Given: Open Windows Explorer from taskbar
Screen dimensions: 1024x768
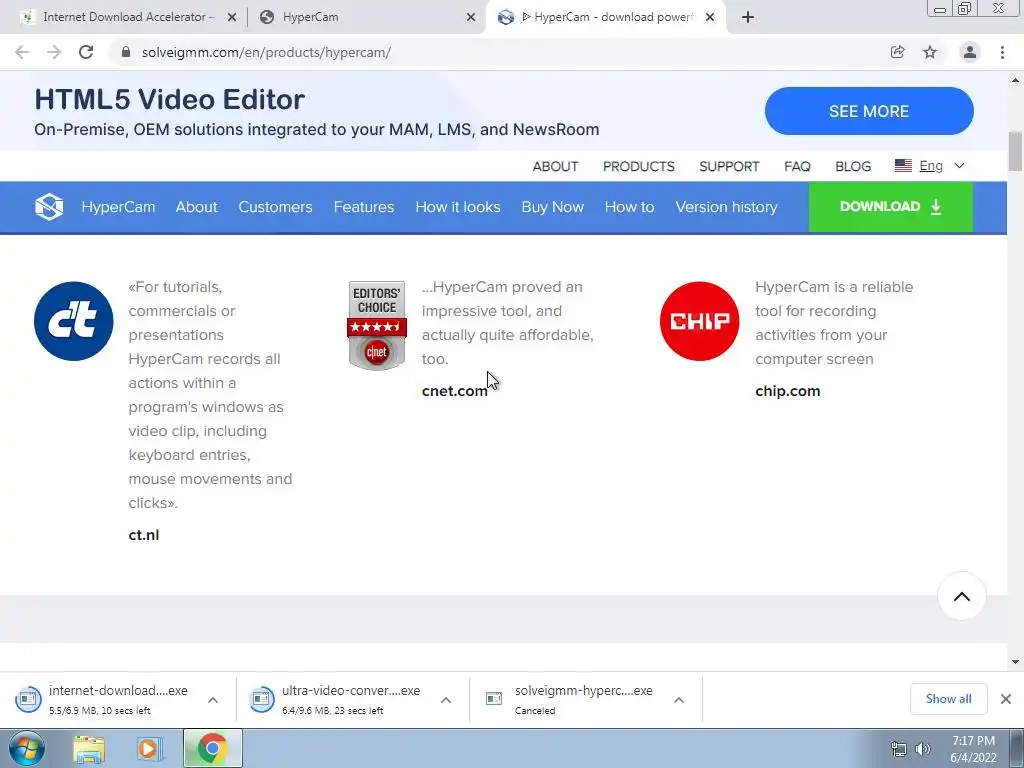Looking at the screenshot, I should click(x=89, y=749).
